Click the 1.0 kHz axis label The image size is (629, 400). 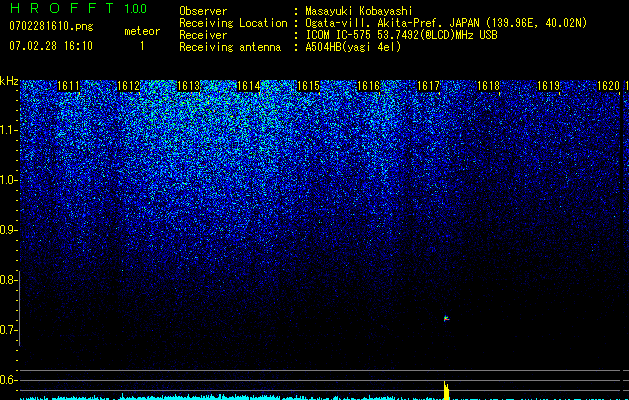click(x=9, y=180)
